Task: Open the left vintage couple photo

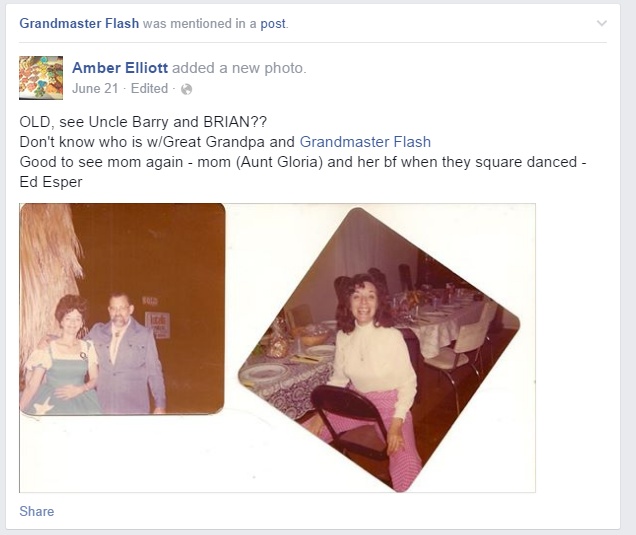Action: coord(122,309)
